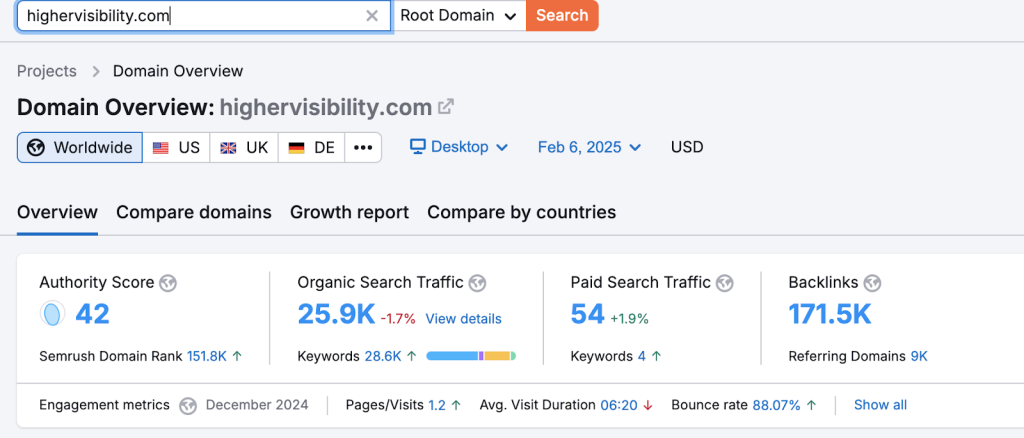Click globe icon beside Organic Search Traffic
Screen dimensions: 1024x438
(478, 283)
